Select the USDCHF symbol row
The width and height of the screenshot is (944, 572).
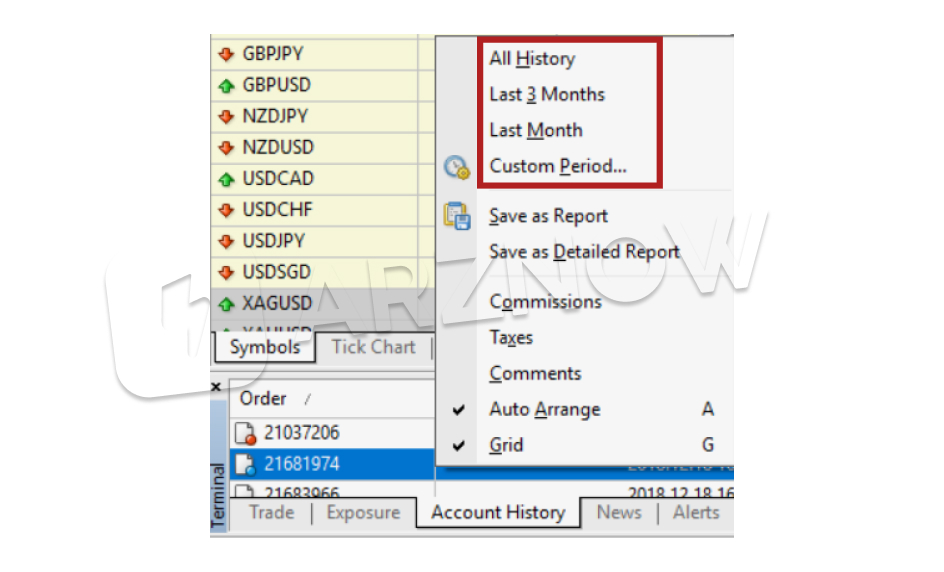[322, 210]
